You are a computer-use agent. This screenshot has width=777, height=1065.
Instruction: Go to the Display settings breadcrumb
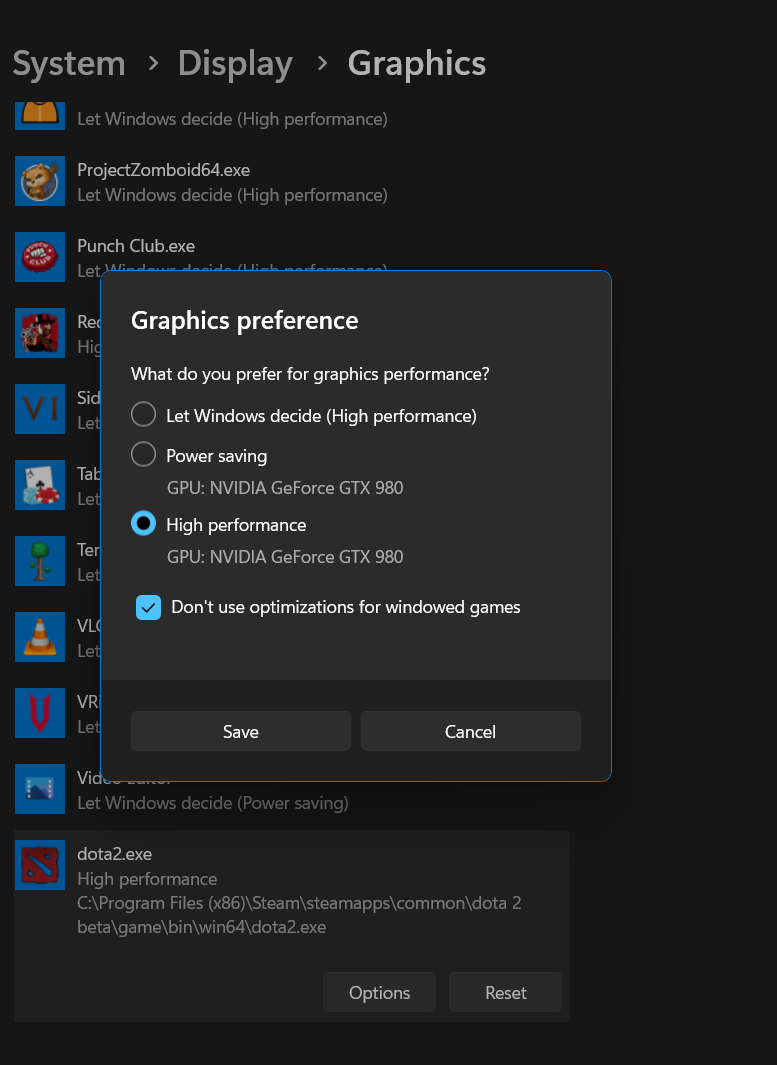coord(235,62)
